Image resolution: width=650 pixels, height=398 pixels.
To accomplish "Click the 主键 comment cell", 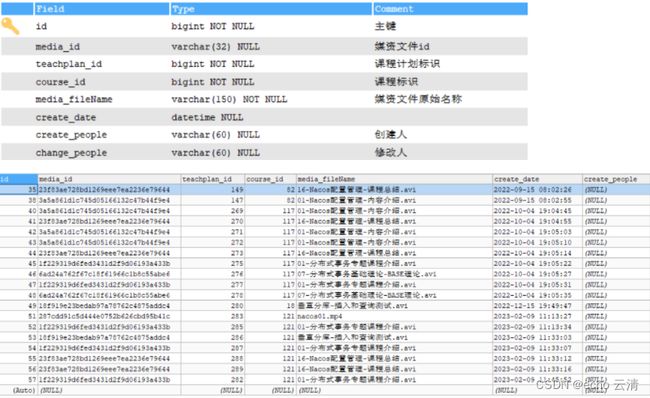I will pyautogui.click(x=386, y=26).
